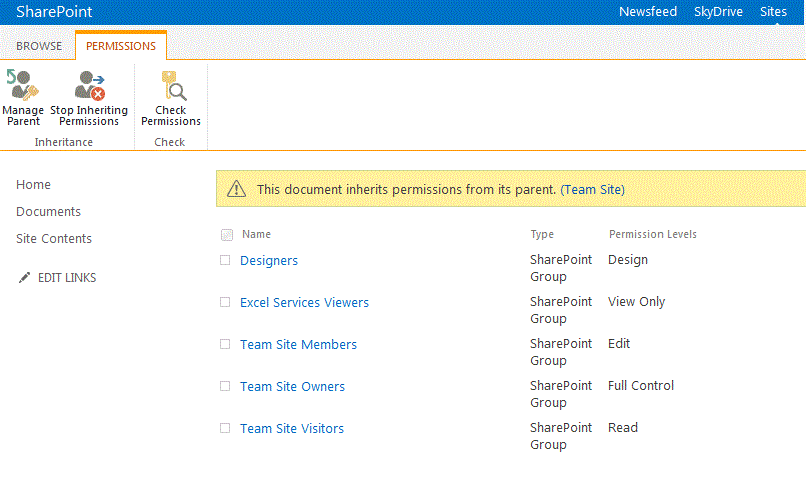This screenshot has height=479, width=806.
Task: Select the PERMISSIONS ribbon tab
Action: coord(121,46)
